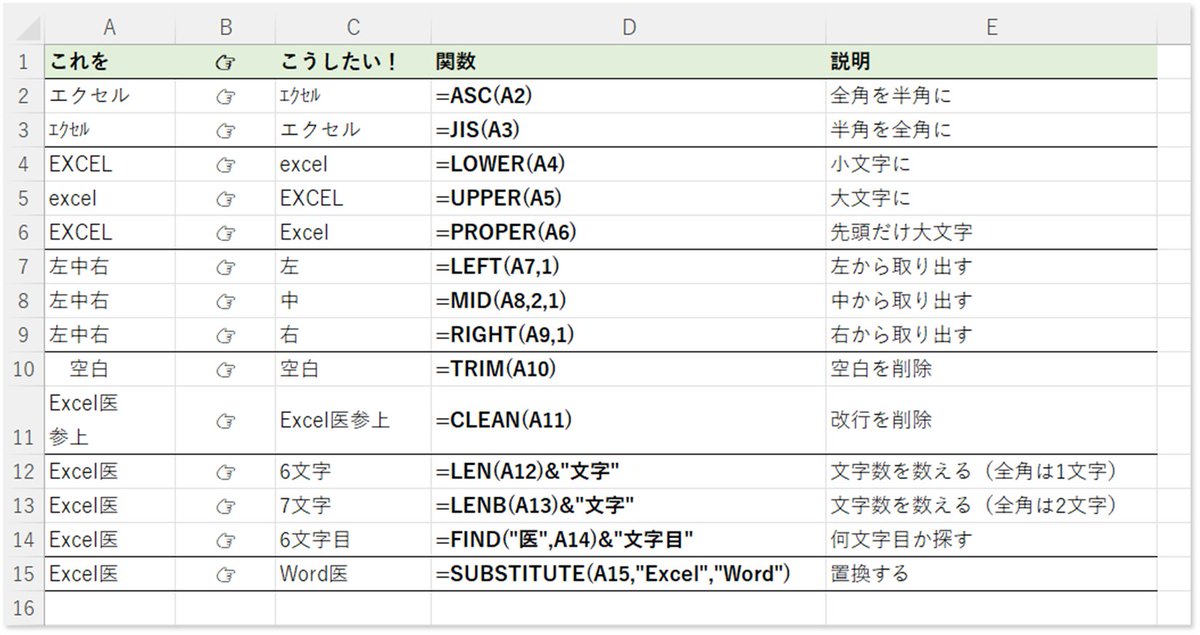Click the 文字数を数える（全角は2文字） cell
The image size is (1200, 635).
click(991, 505)
